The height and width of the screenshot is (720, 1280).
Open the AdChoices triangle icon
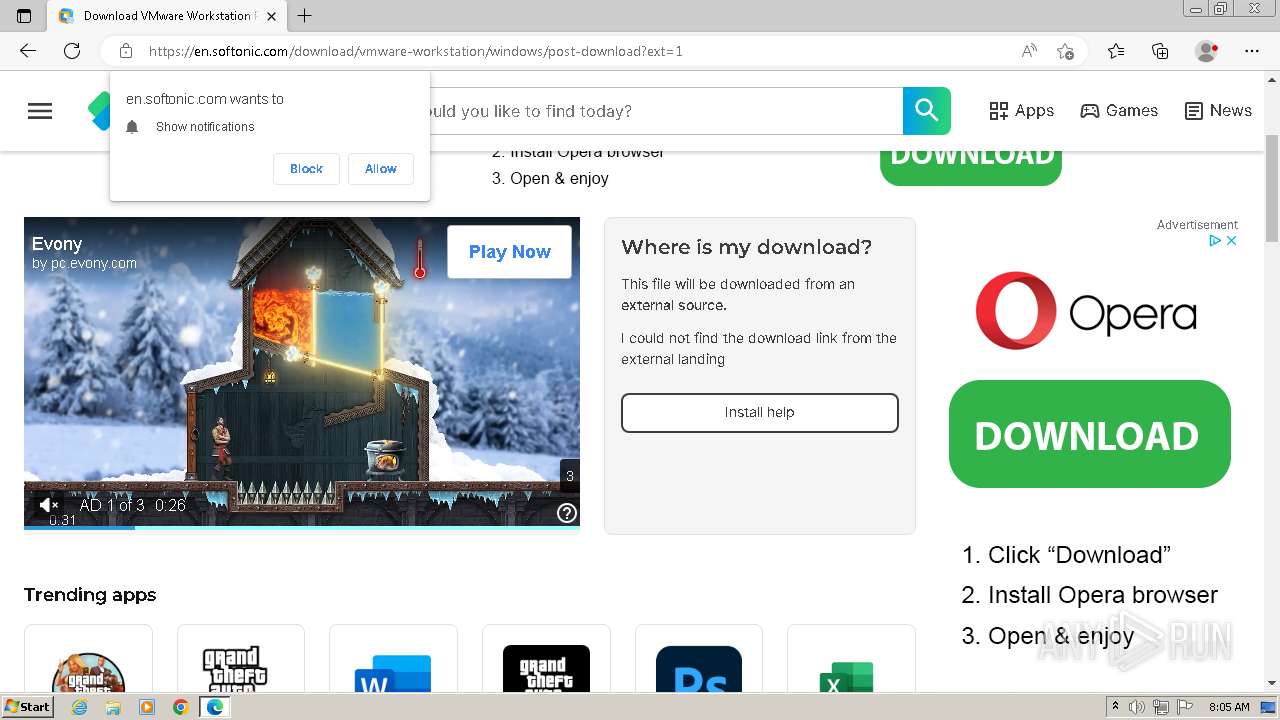coord(1215,241)
